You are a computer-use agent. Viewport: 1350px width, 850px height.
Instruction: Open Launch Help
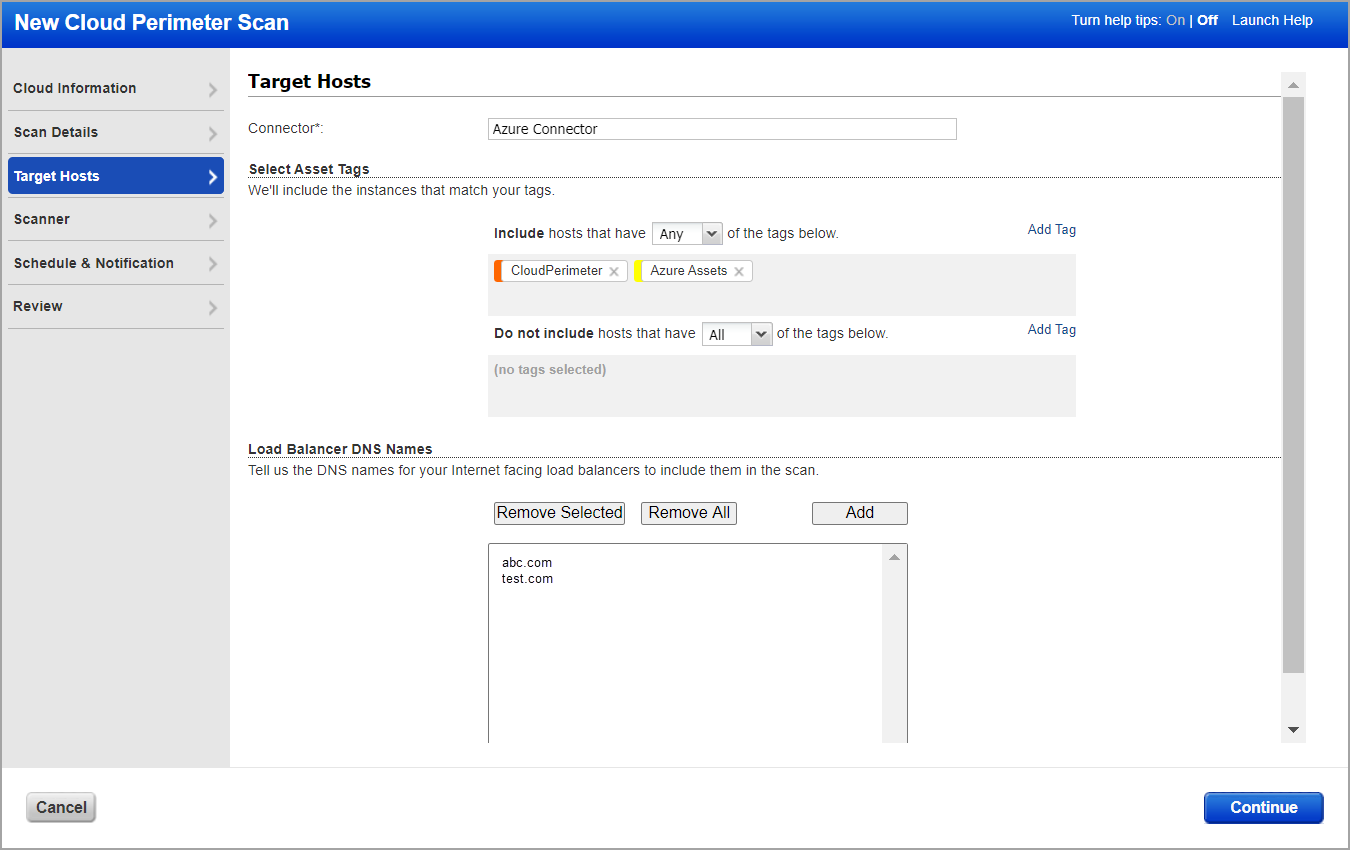[1272, 20]
